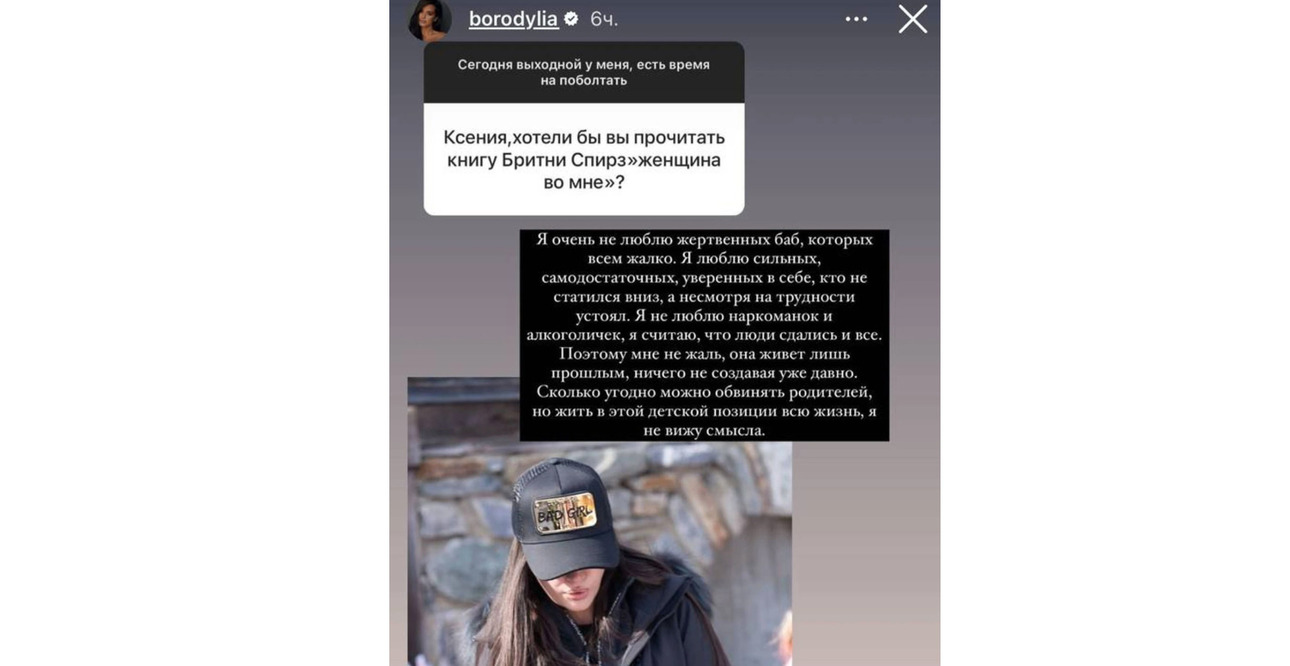Tap the white question box about Бритни Спирз
The height and width of the screenshot is (666, 1290).
pos(584,159)
